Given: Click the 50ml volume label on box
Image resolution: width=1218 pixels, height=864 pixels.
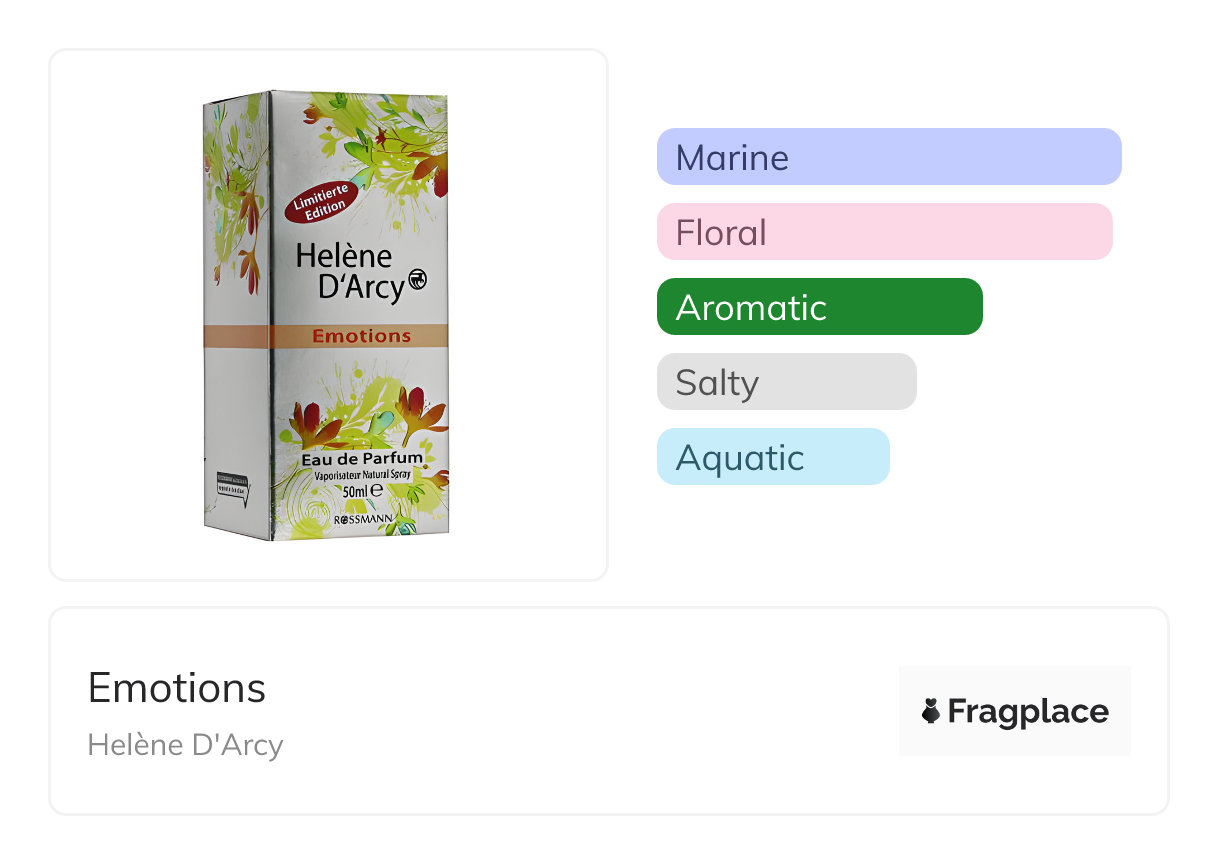Looking at the screenshot, I should 362,492.
